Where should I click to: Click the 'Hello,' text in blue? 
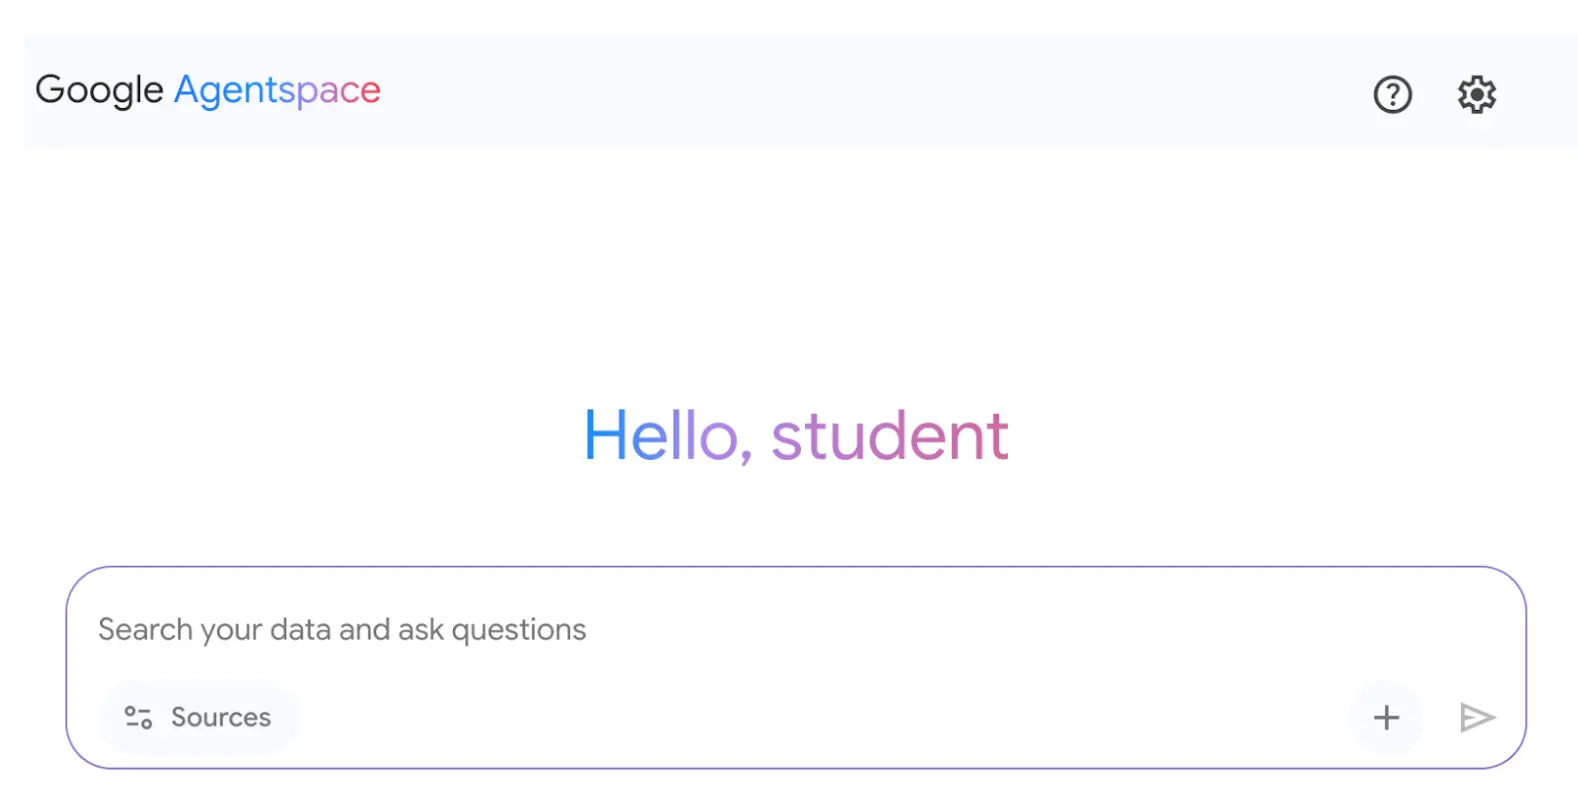662,436
